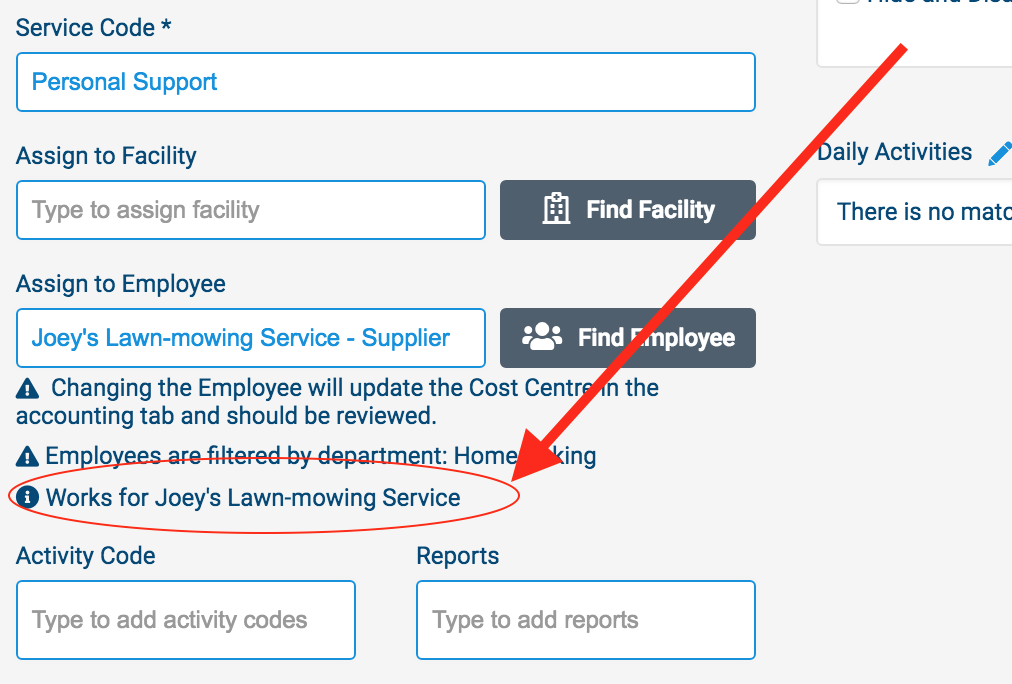
Task: Click the warning triangle beside Cost Centre notice
Action: (x=28, y=388)
